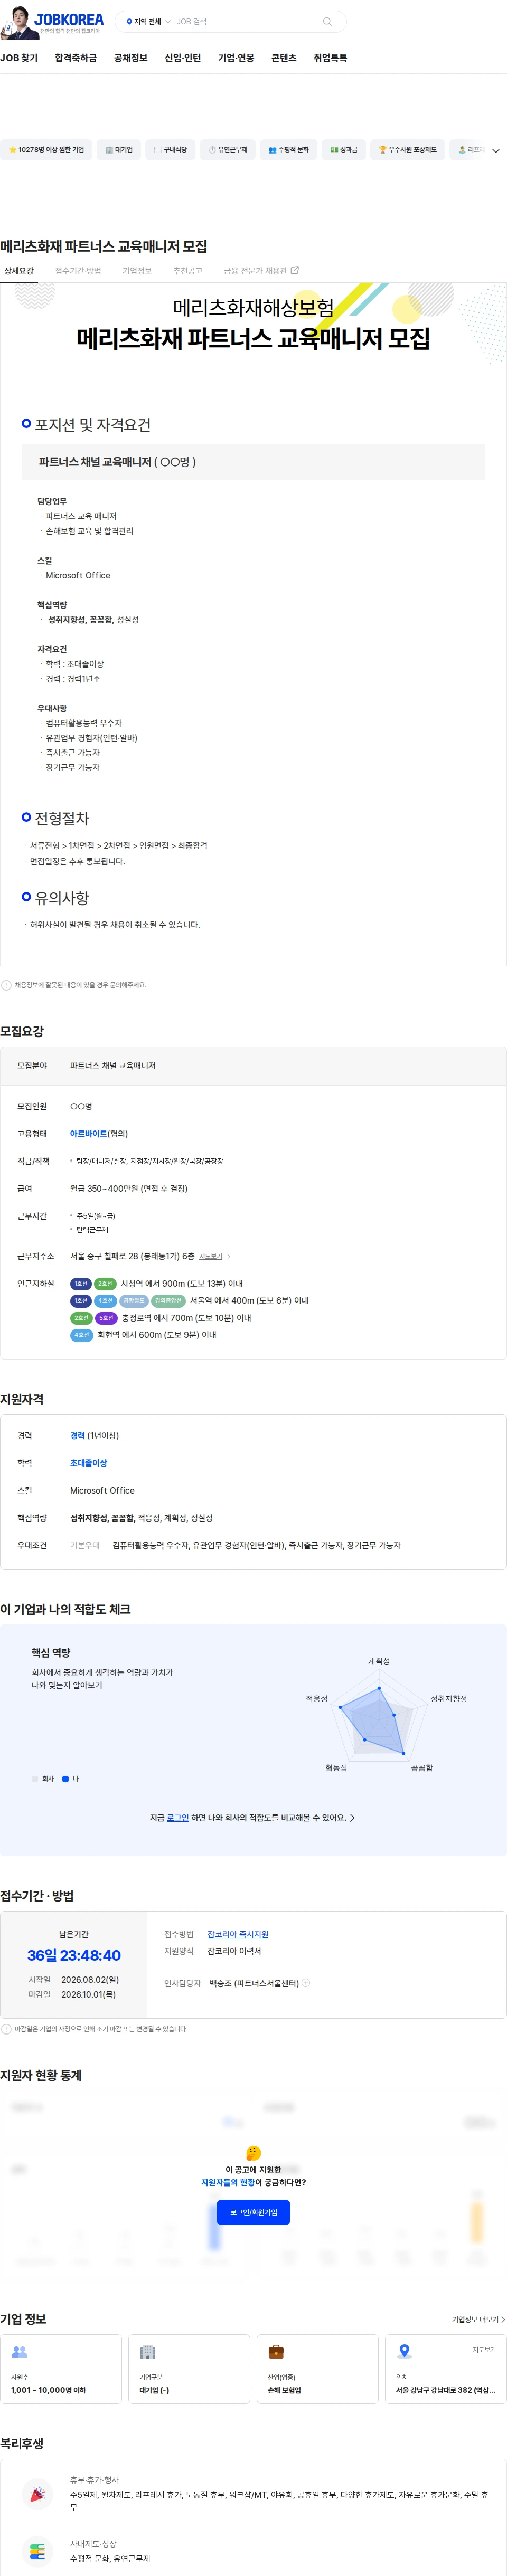
Task: Switch to the 상세요강 tab
Action: [x=19, y=271]
